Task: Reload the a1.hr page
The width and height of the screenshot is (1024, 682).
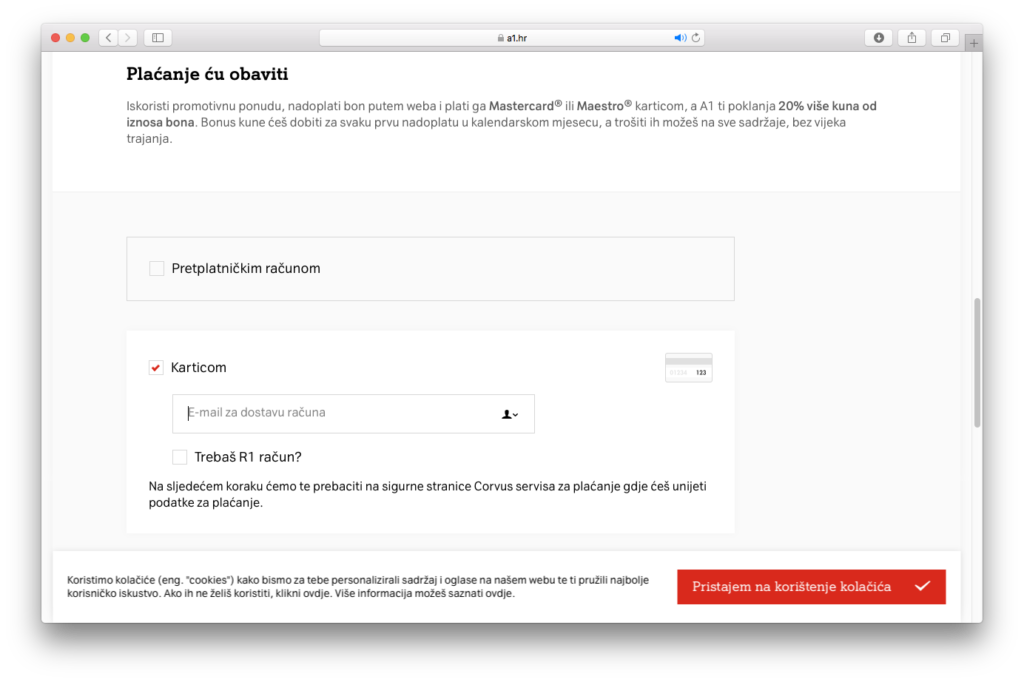Action: pyautogui.click(x=696, y=38)
